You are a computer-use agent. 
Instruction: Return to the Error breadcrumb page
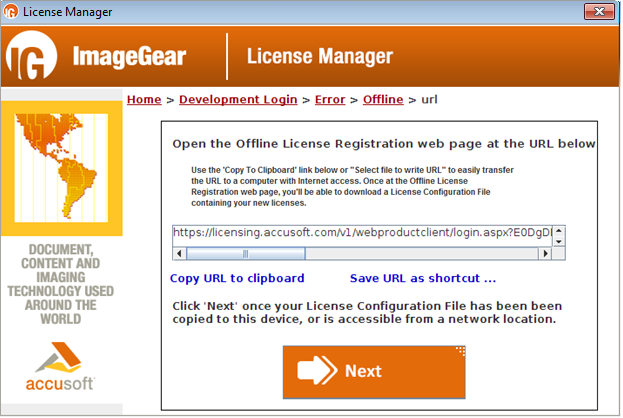(330, 99)
